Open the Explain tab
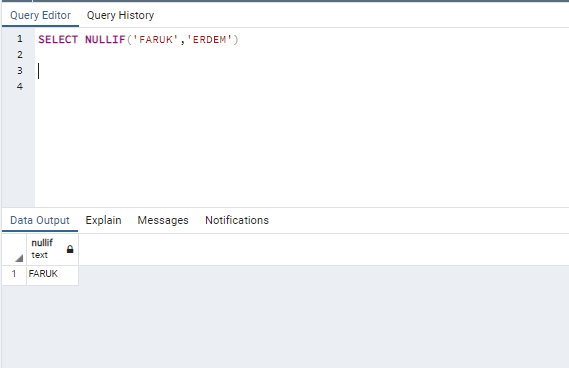The height and width of the screenshot is (368, 569). click(103, 220)
